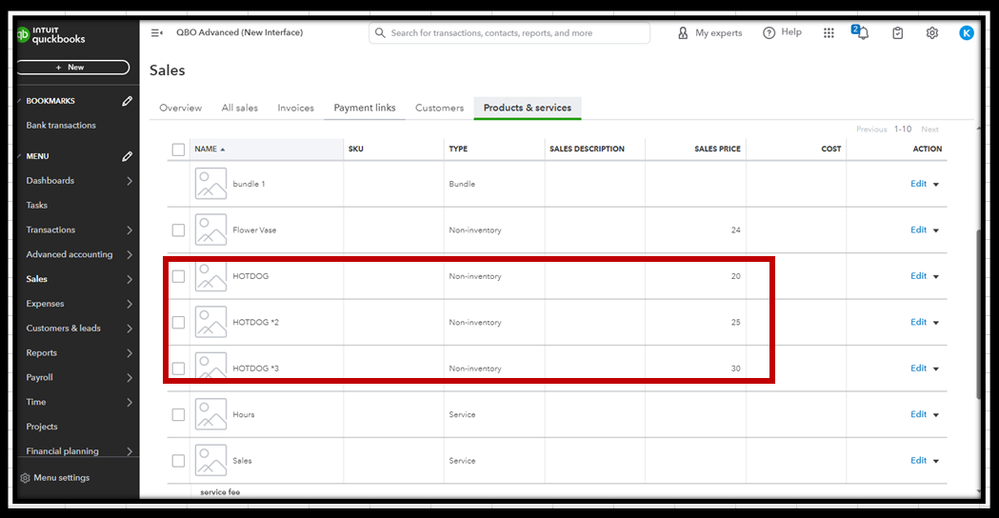Click the HOTDOG image placeholder
The height and width of the screenshot is (518, 999).
coord(211,277)
